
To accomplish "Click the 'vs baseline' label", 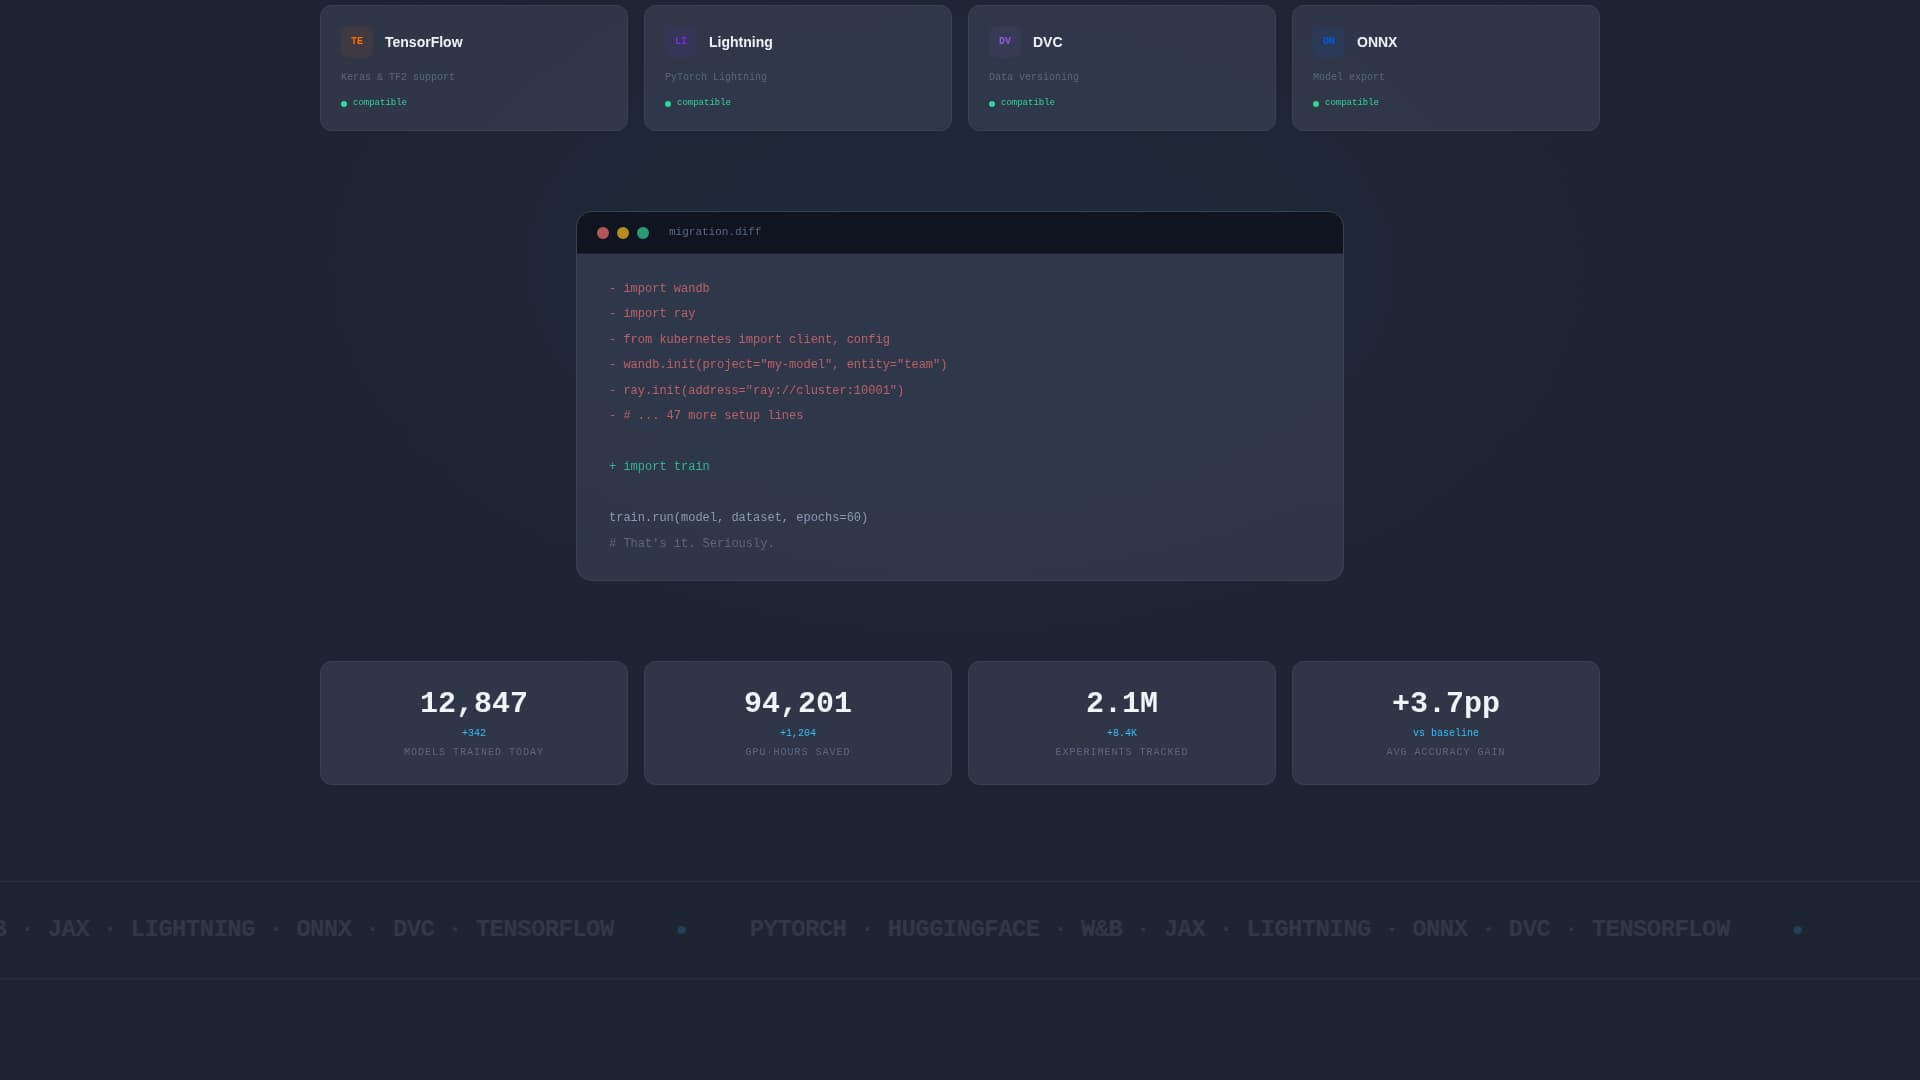I will [x=1446, y=733].
